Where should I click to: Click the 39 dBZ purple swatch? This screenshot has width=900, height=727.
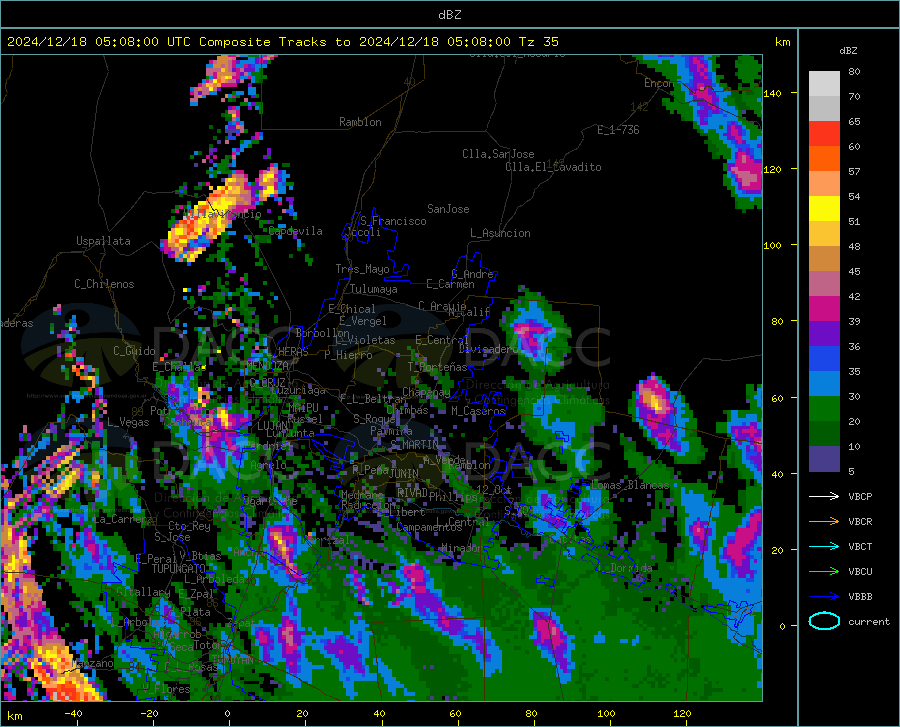pyautogui.click(x=824, y=333)
